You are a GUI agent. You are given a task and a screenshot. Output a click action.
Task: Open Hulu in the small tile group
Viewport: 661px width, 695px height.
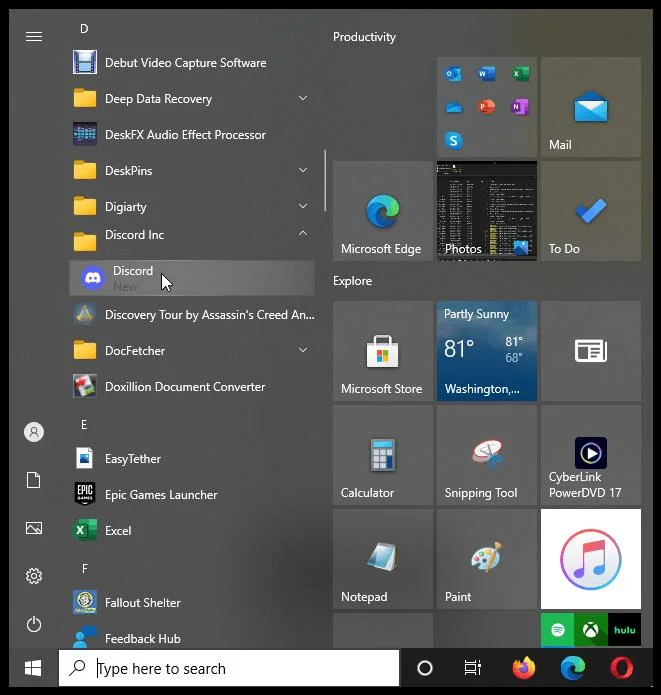tap(625, 630)
